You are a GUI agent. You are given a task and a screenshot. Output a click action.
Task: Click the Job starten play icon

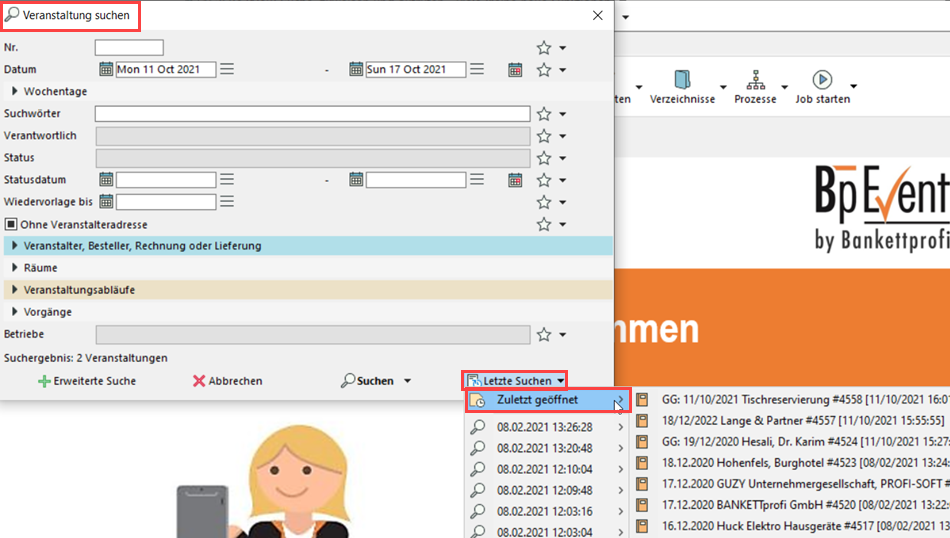pos(822,80)
